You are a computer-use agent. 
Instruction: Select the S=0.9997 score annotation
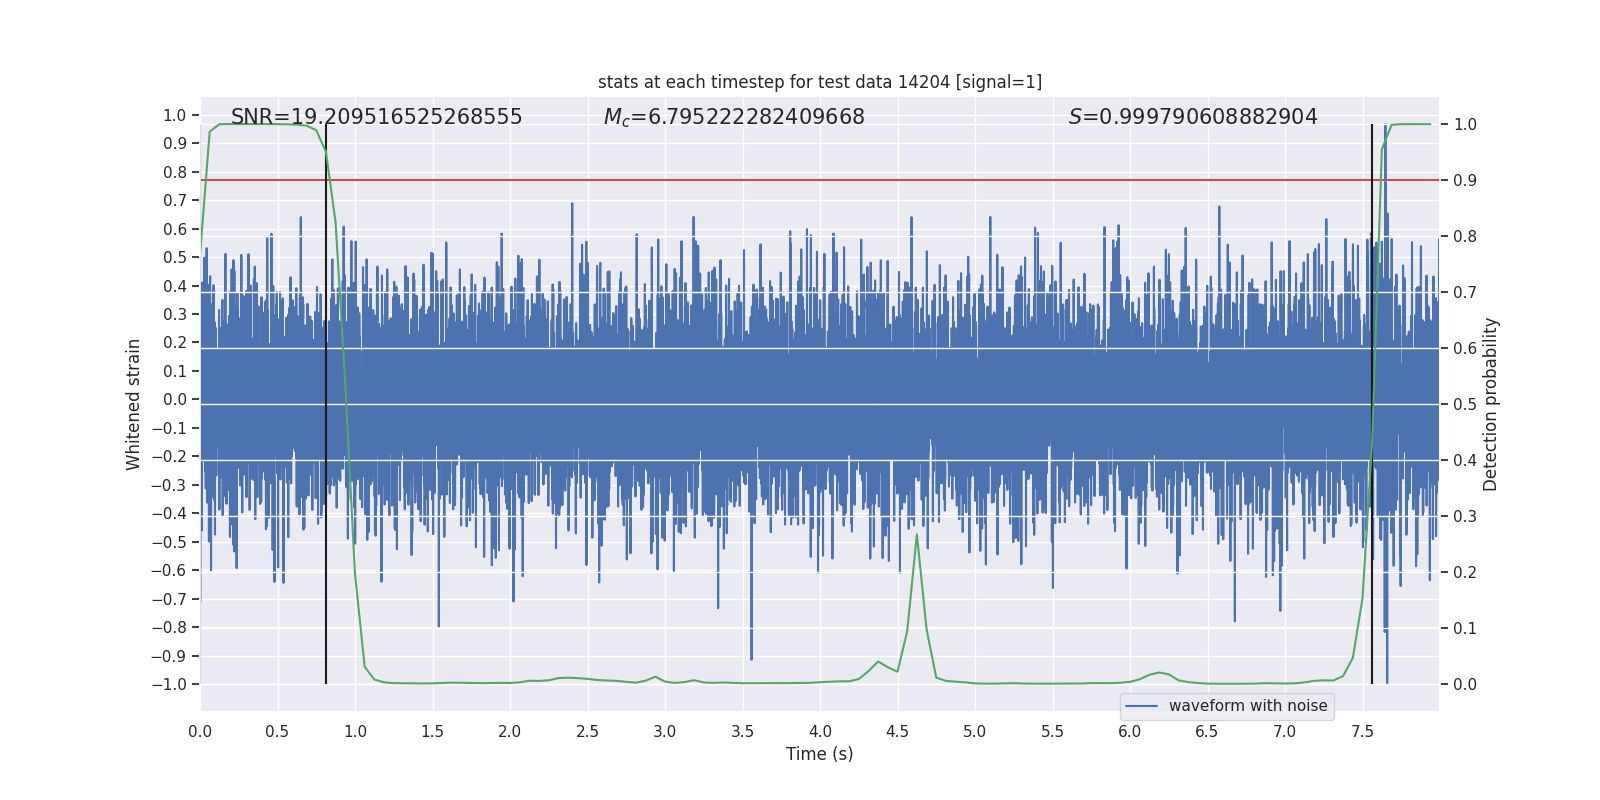pyautogui.click(x=1192, y=117)
